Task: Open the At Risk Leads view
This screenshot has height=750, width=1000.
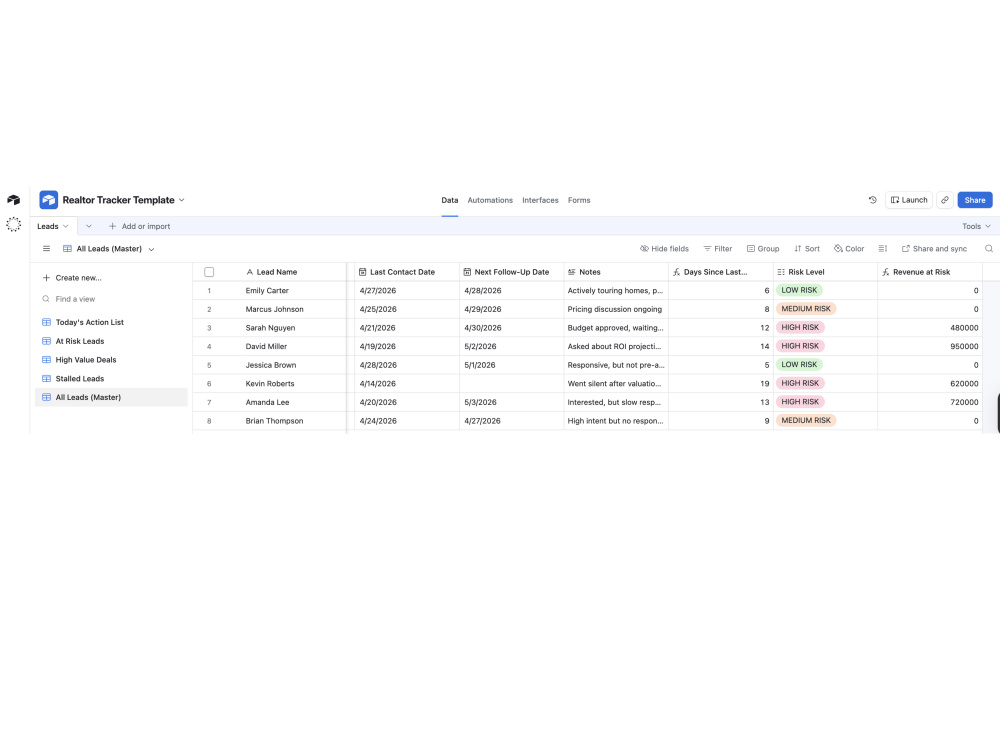Action: (x=112, y=341)
